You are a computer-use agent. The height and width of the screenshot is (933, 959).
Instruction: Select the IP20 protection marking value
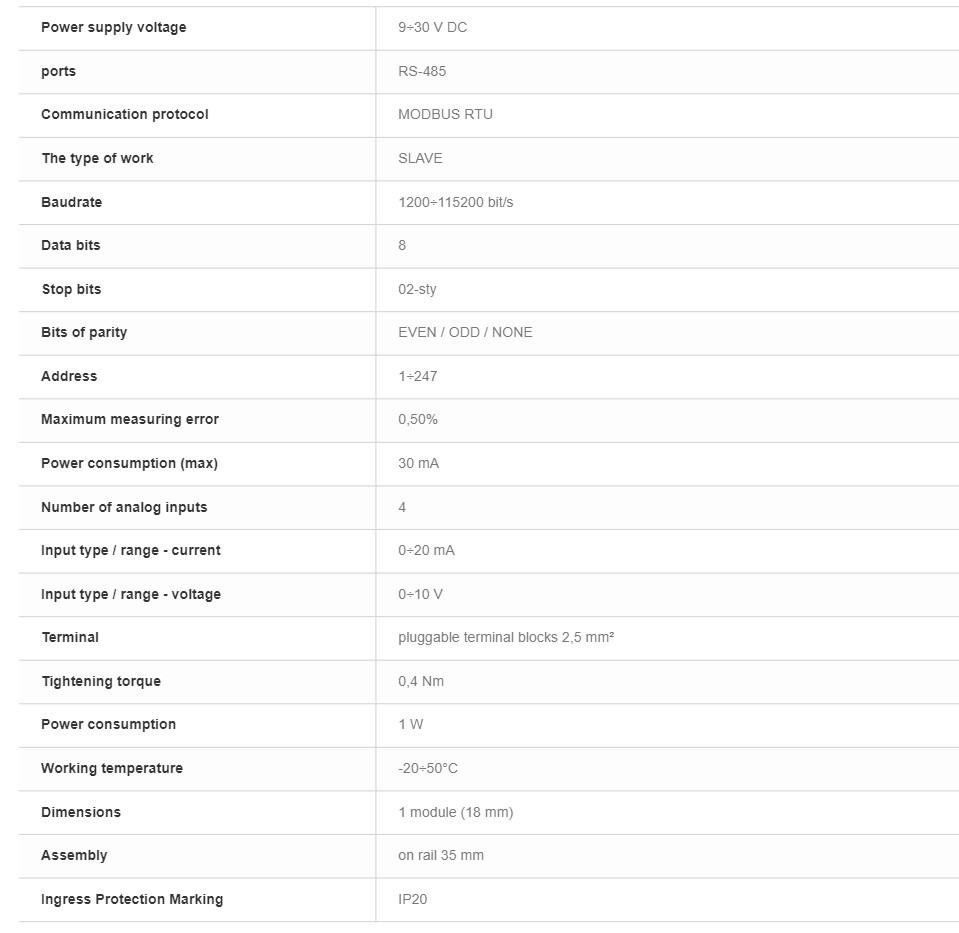412,899
